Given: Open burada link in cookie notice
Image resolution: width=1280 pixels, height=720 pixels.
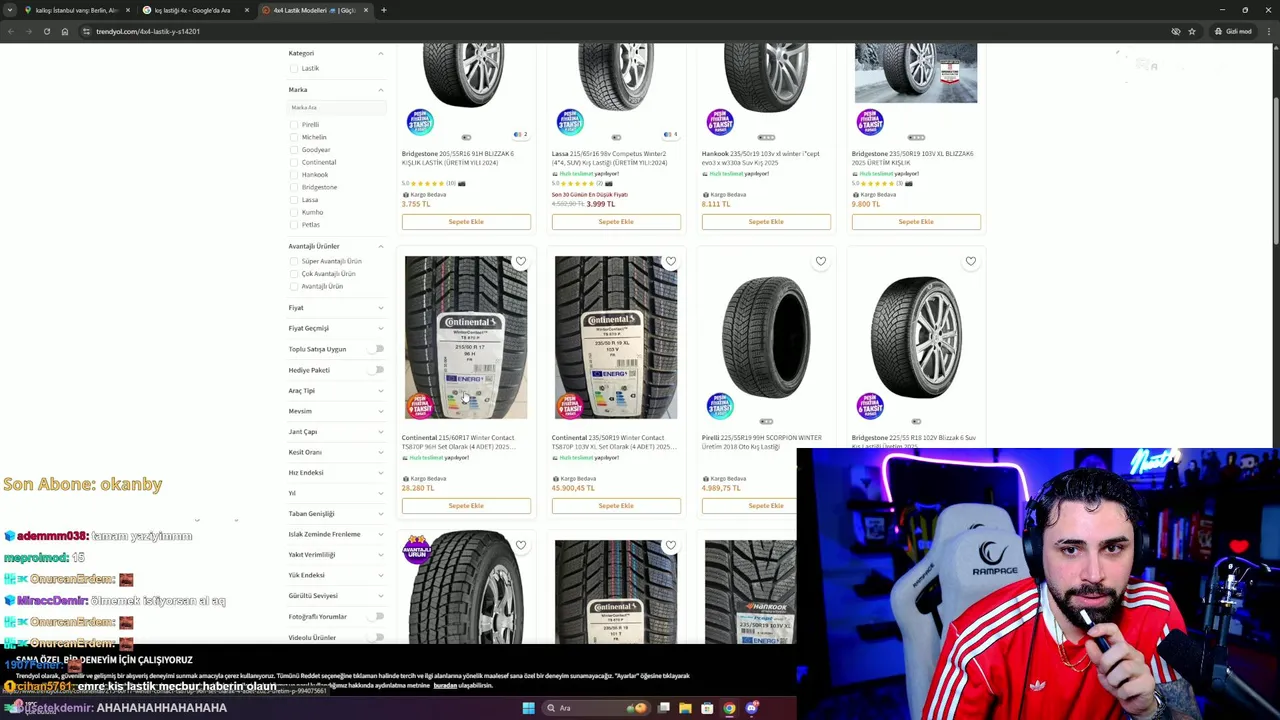Looking at the screenshot, I should pos(443,686).
